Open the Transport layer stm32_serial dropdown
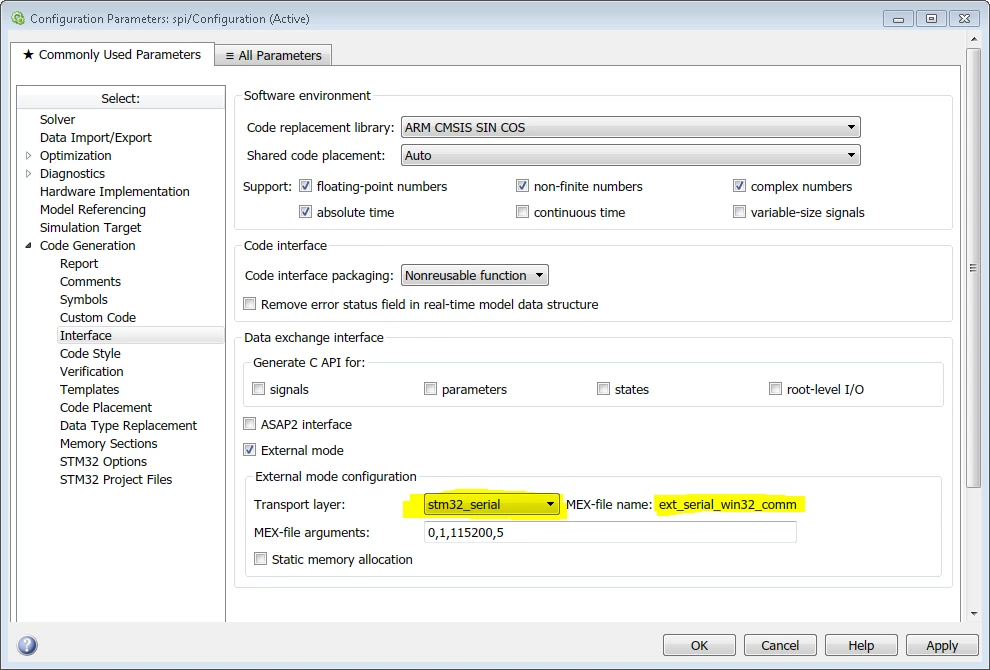The image size is (990, 670). (491, 505)
